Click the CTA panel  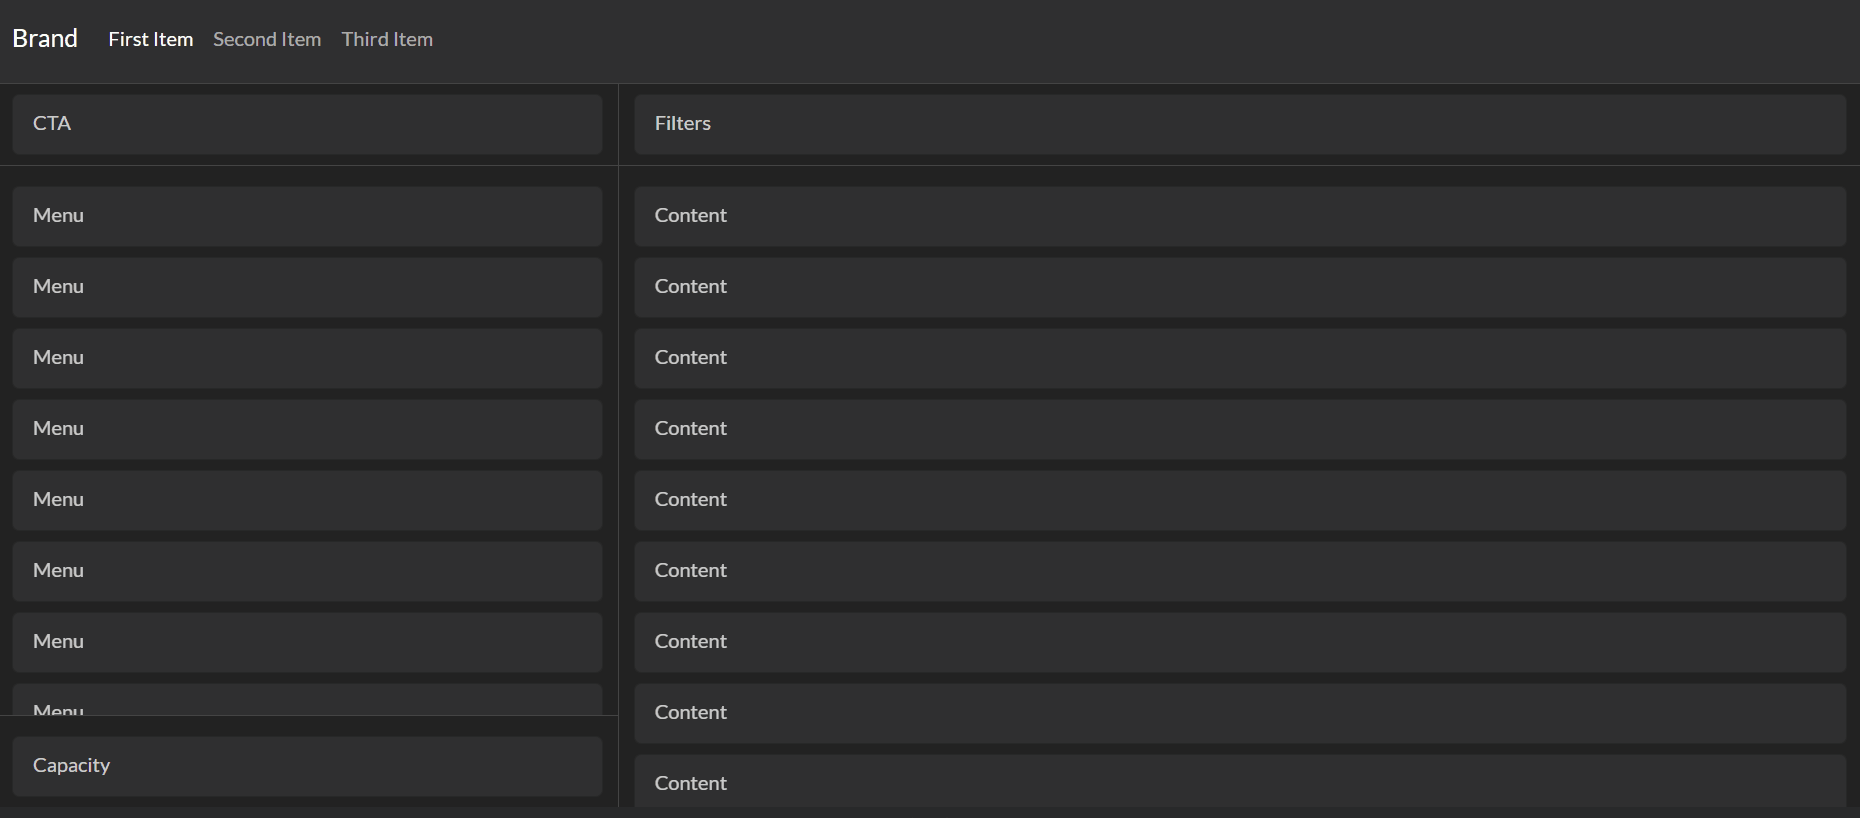pyautogui.click(x=308, y=124)
